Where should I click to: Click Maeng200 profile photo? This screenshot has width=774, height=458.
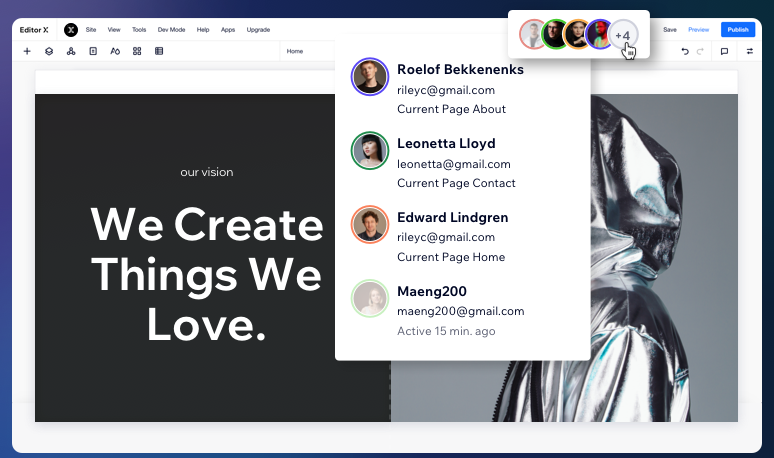coord(370,299)
